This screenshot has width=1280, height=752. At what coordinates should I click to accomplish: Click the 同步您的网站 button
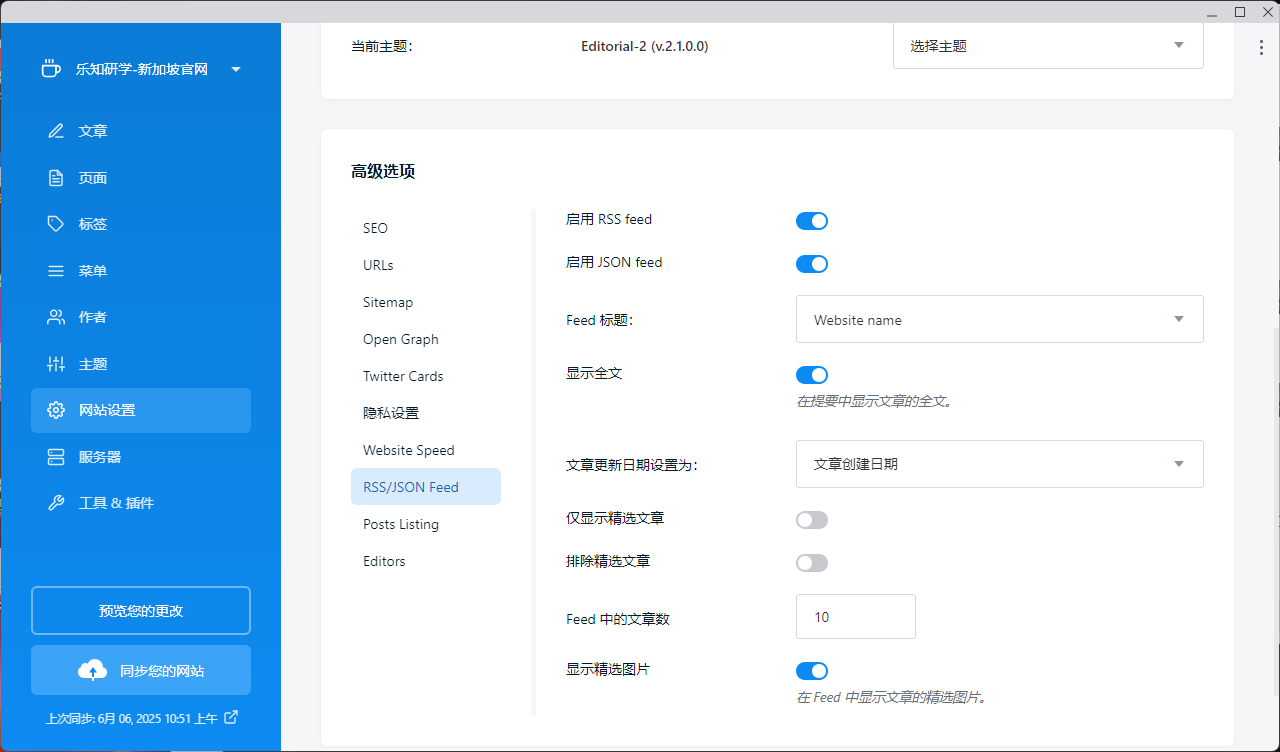[141, 670]
